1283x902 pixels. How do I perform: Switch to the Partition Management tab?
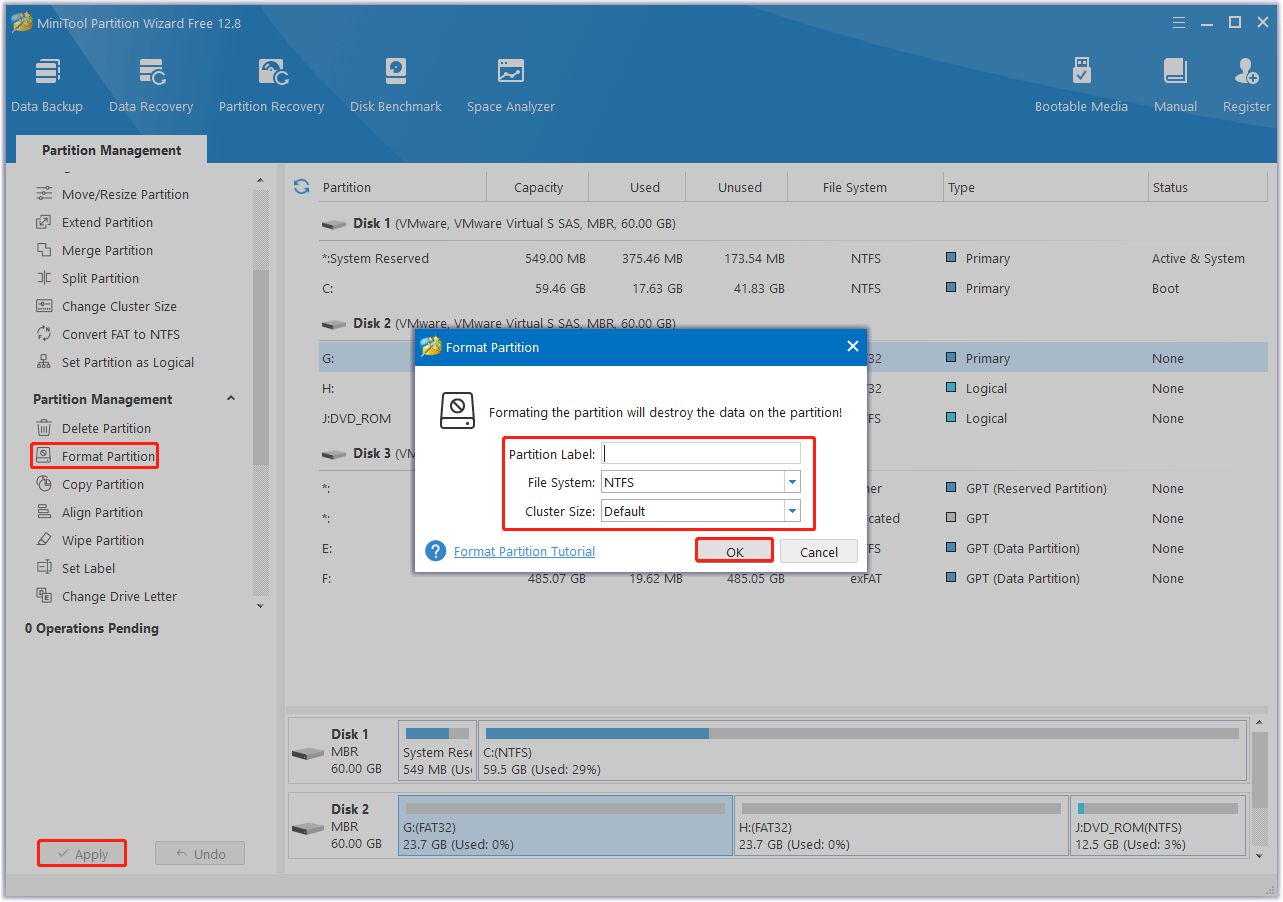tap(111, 149)
